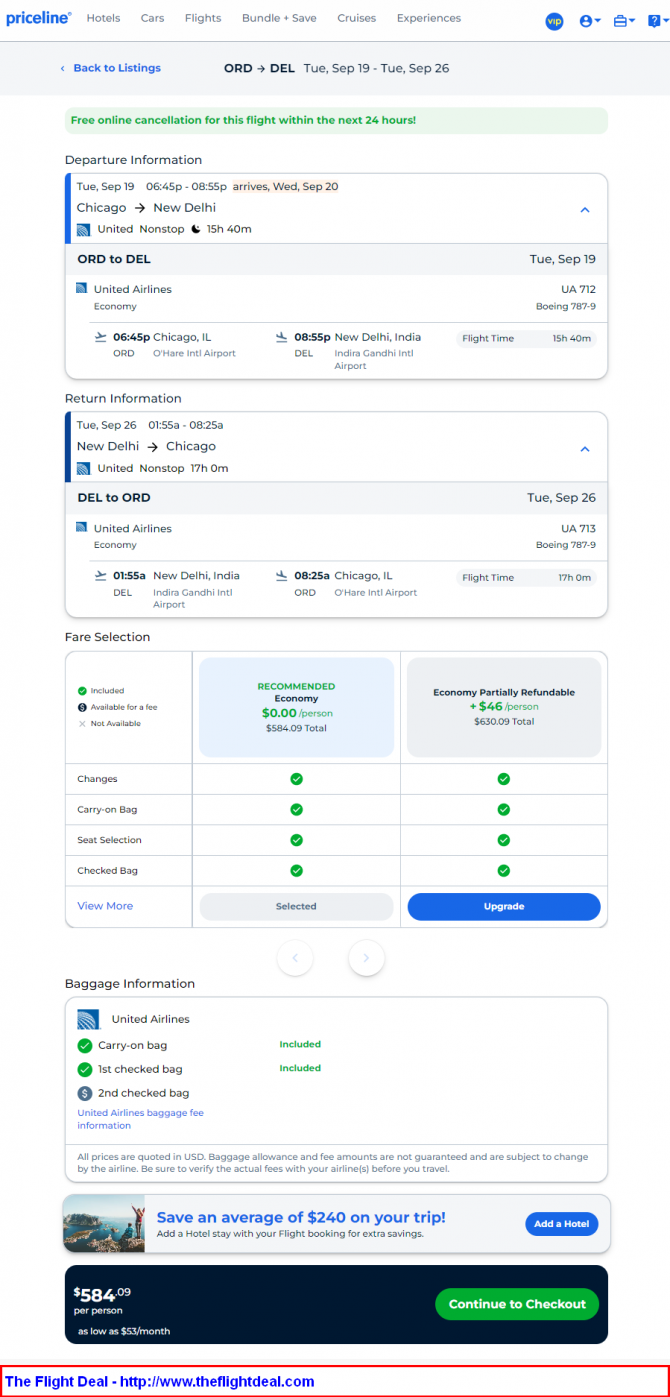Click the next fare carousel arrow
This screenshot has height=1397, width=670.
click(x=366, y=958)
